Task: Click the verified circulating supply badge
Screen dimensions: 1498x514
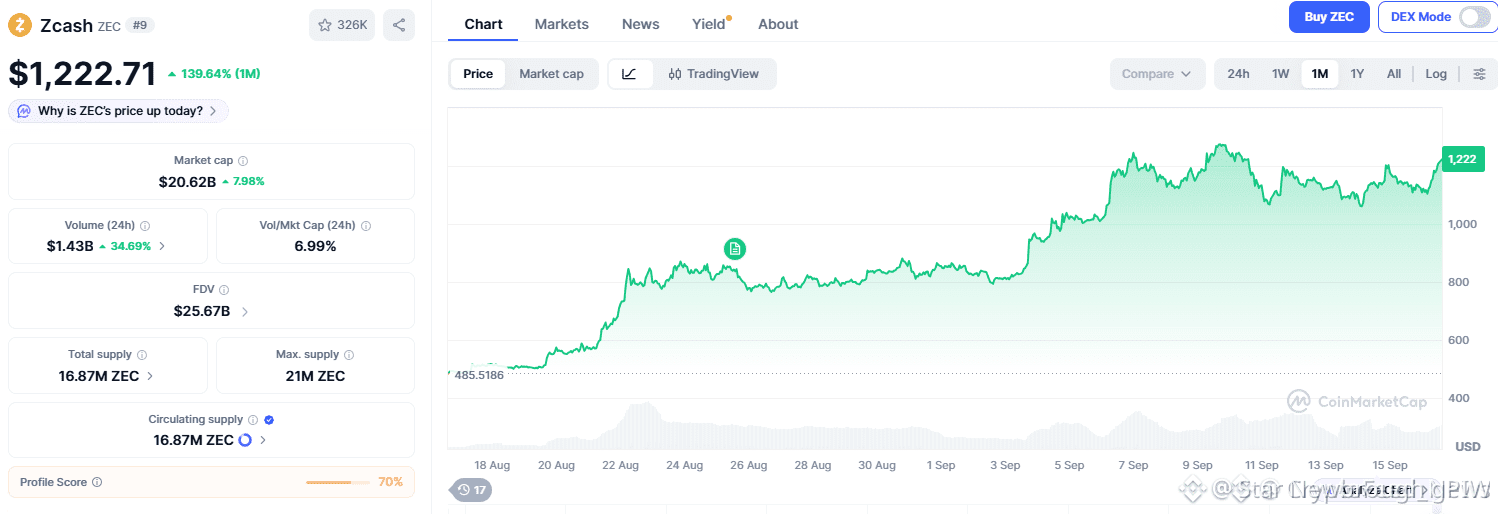Action: (269, 420)
